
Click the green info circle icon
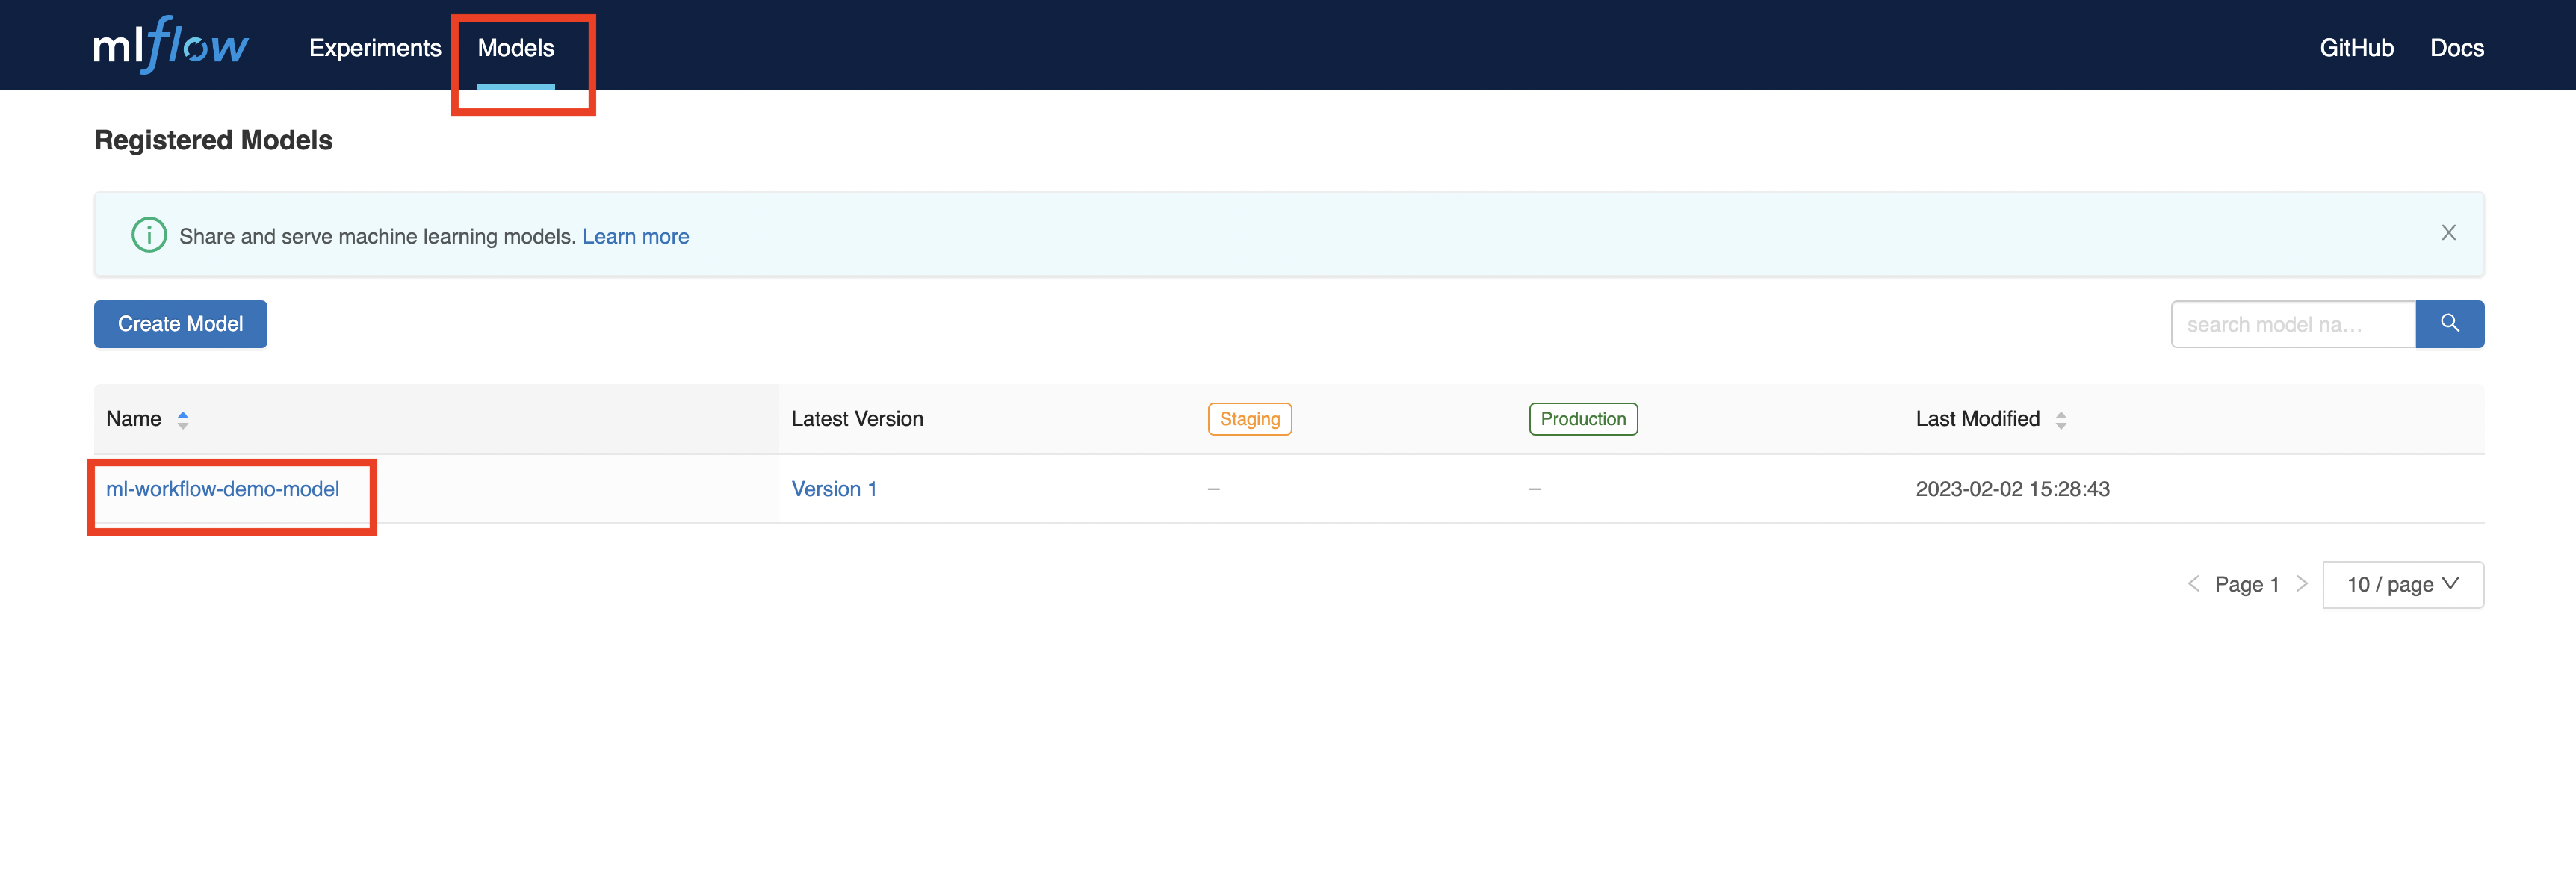(149, 235)
